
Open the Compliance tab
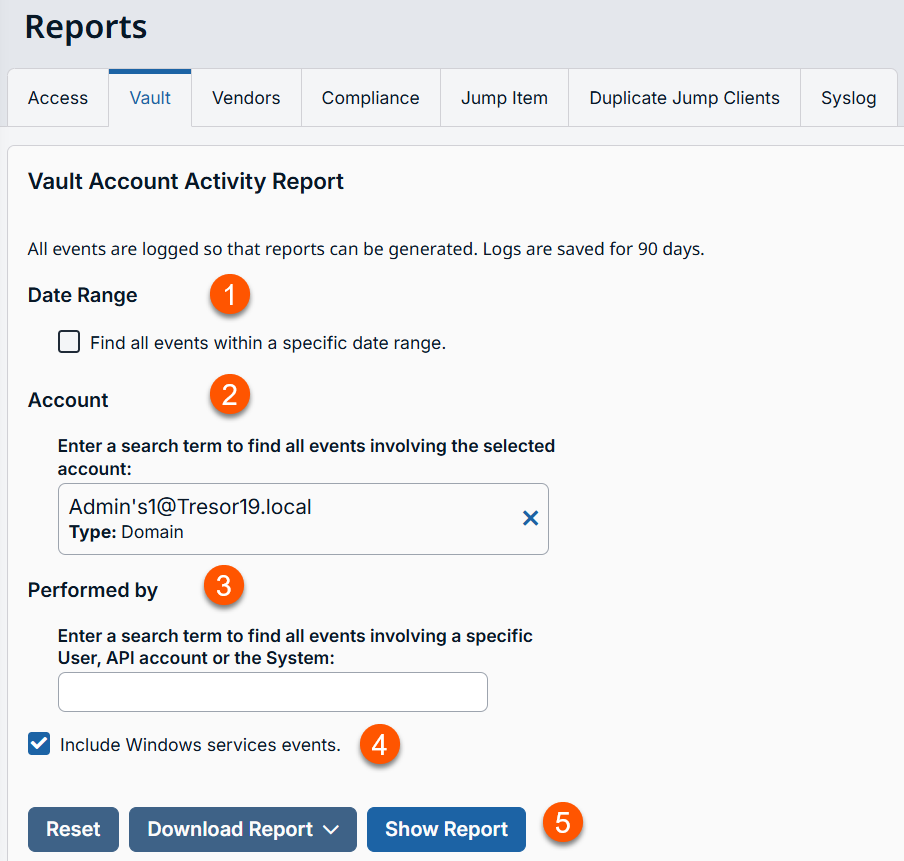(371, 98)
